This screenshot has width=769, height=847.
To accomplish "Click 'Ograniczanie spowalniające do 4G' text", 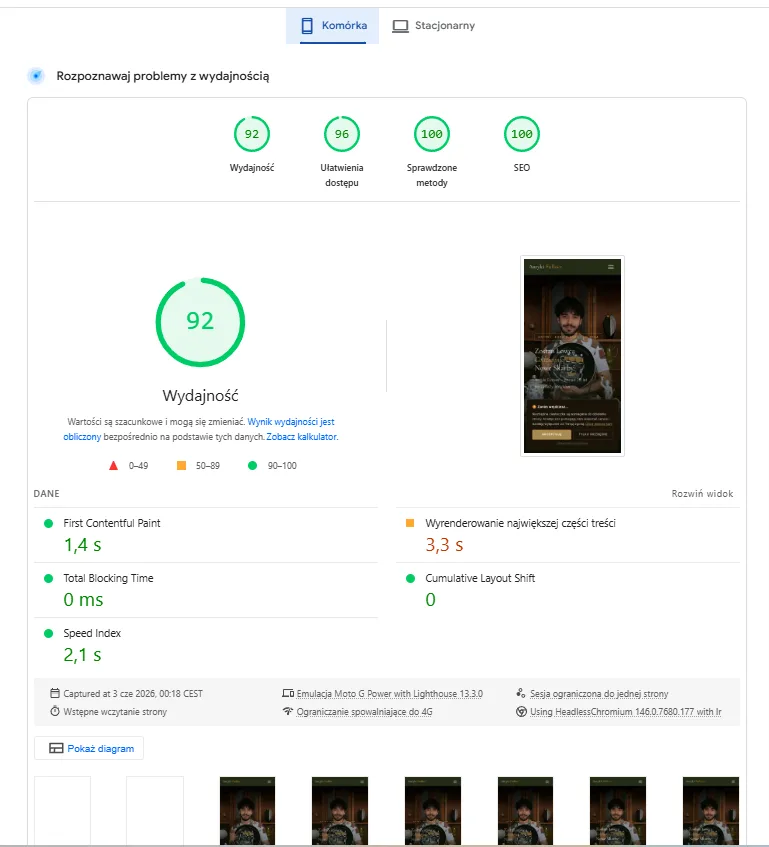I will [365, 712].
